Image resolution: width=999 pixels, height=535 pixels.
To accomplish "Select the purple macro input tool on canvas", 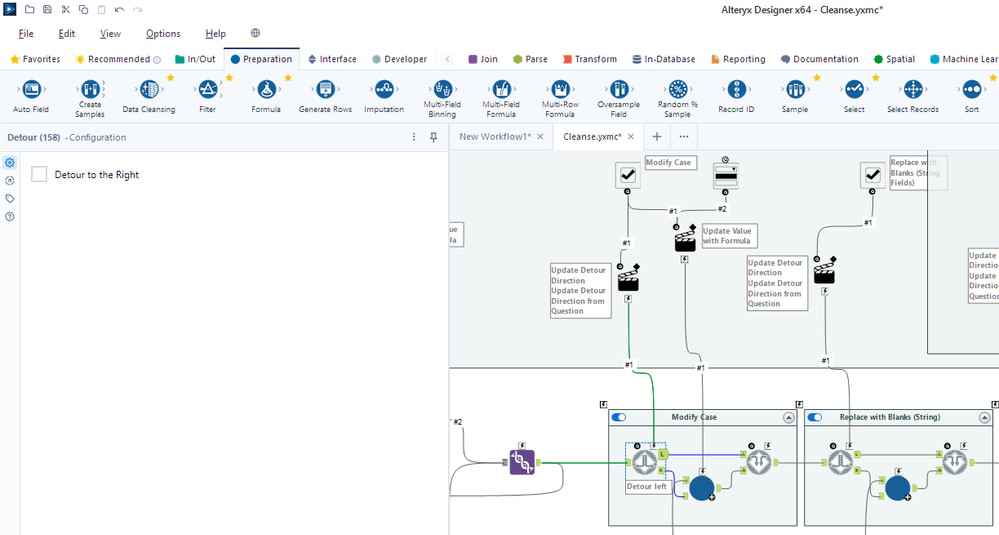I will (522, 462).
